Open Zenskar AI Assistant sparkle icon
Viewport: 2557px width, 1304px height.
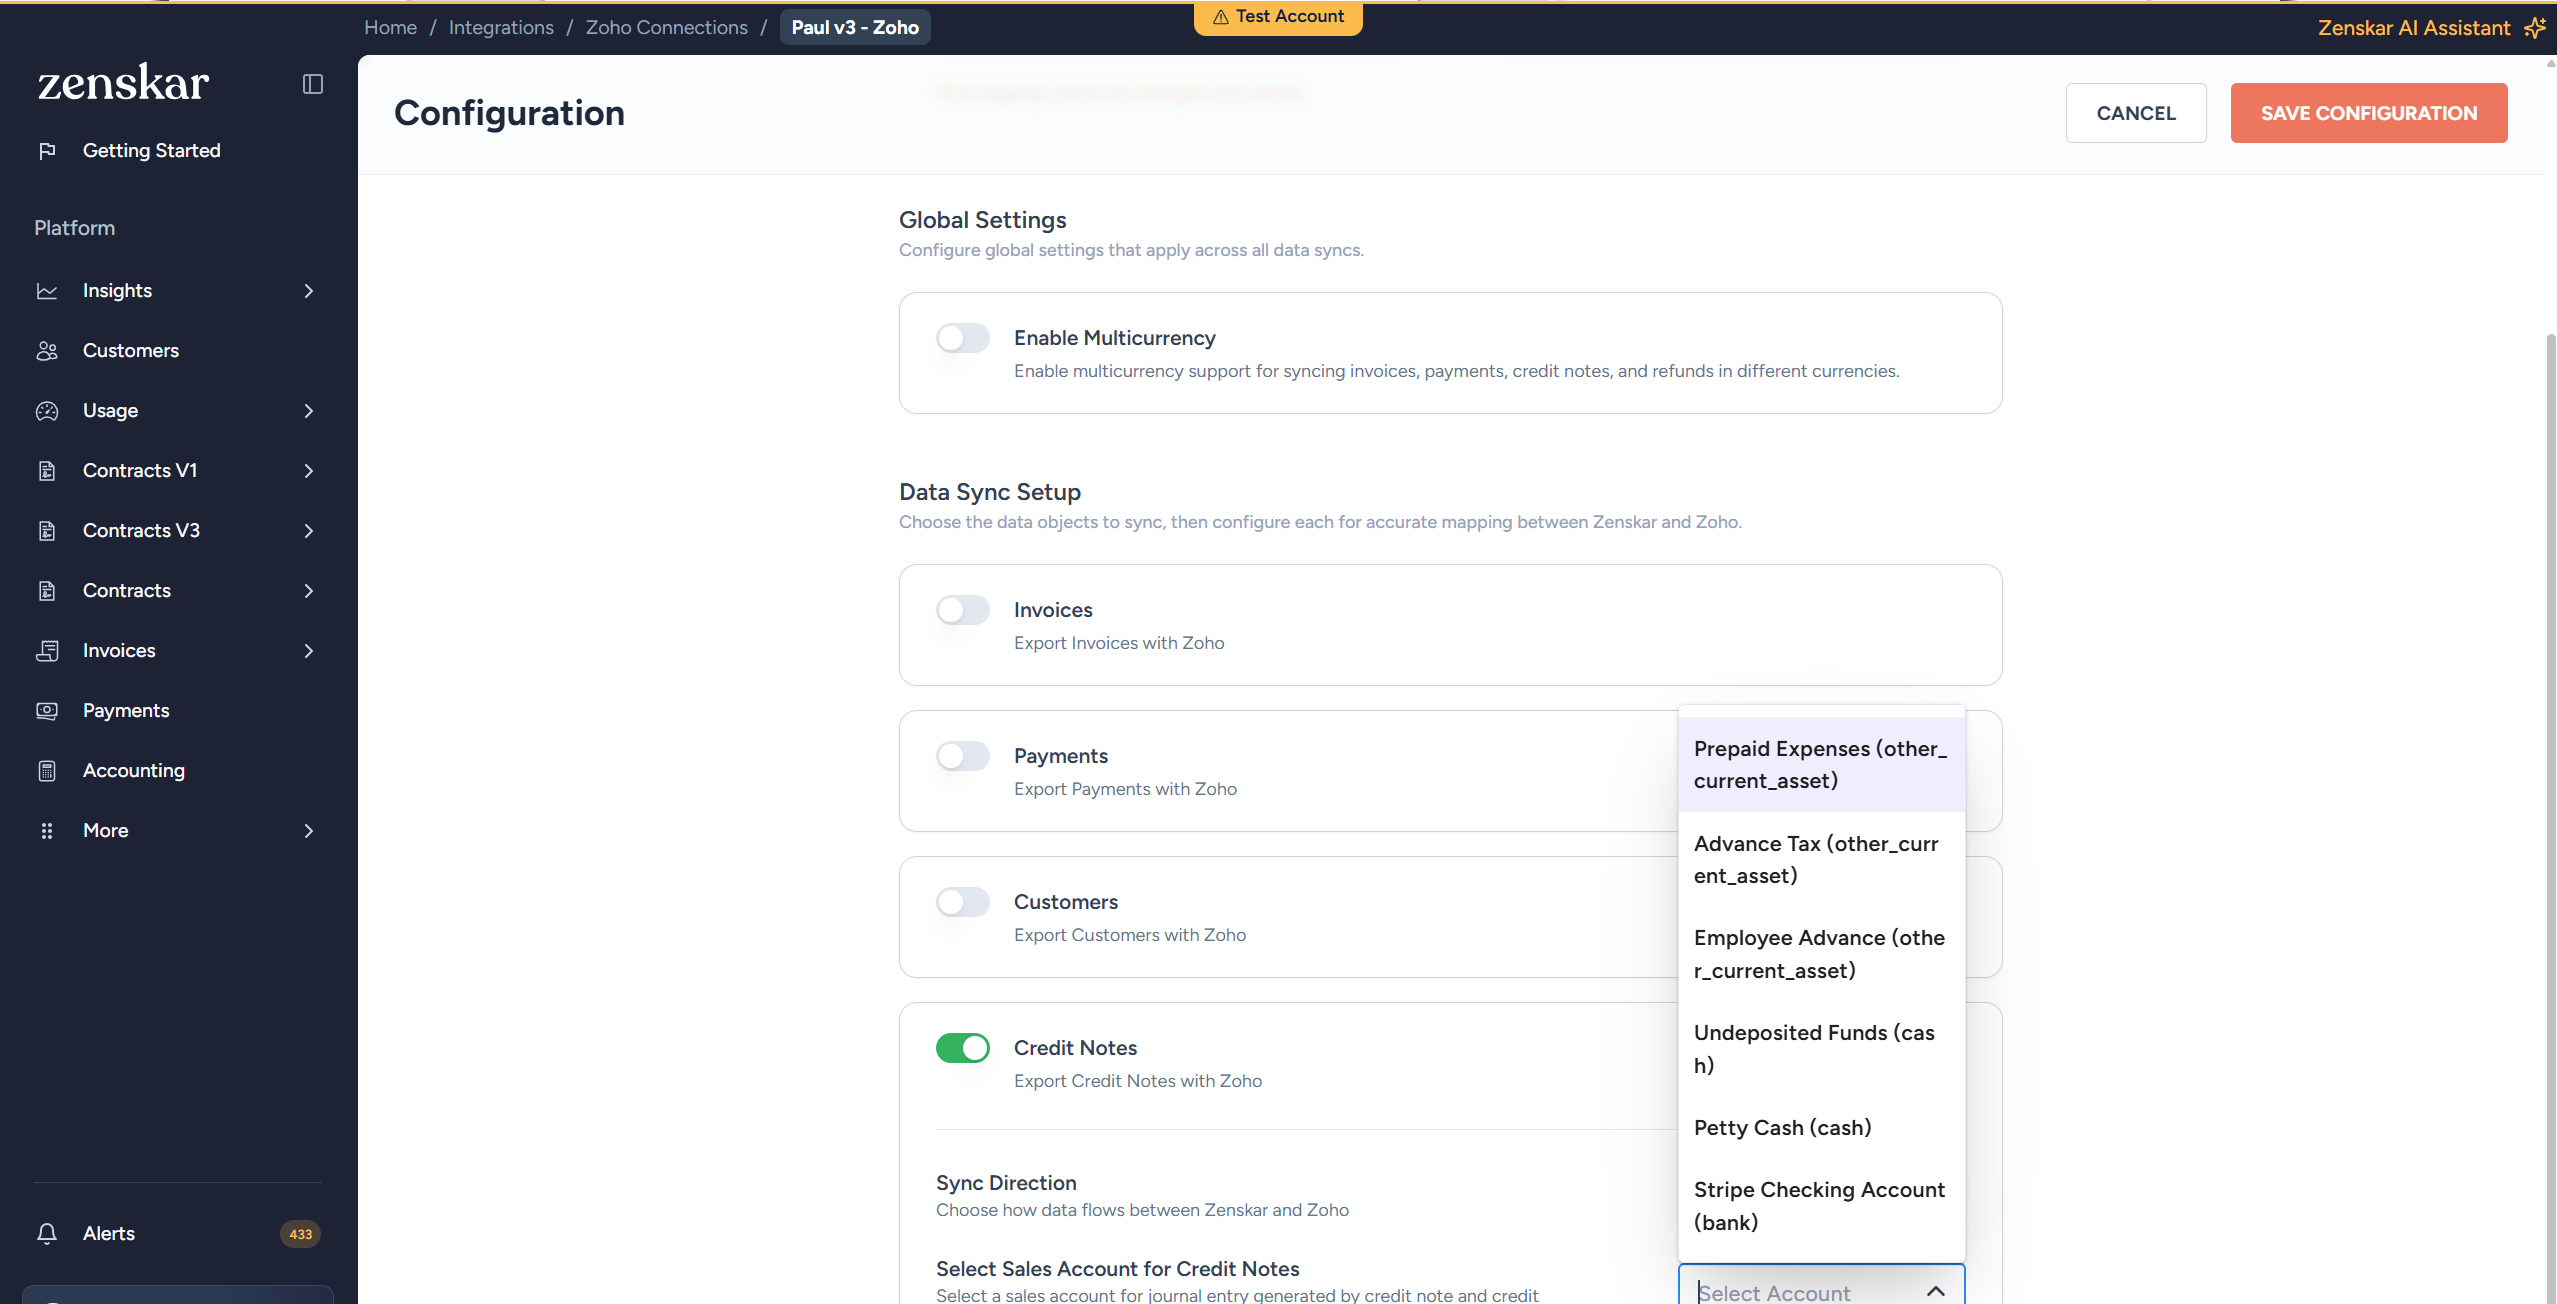tap(2534, 28)
